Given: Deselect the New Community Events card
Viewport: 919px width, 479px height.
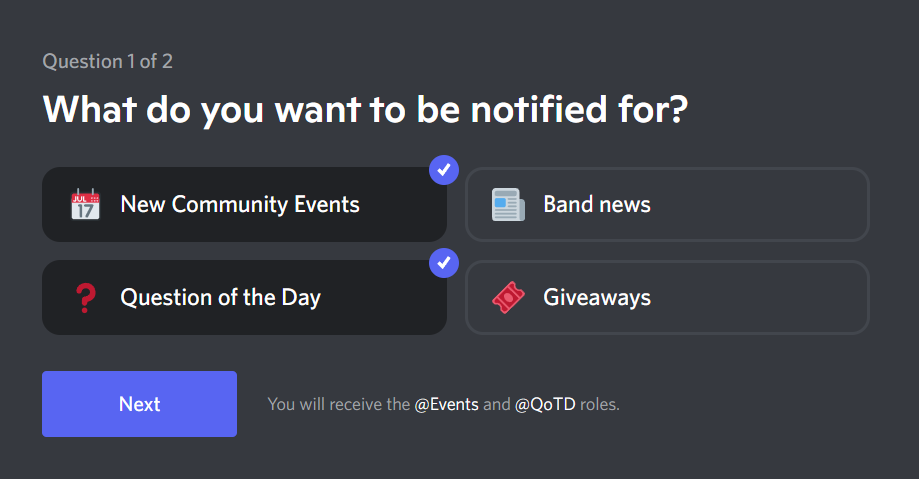Looking at the screenshot, I should click(244, 205).
